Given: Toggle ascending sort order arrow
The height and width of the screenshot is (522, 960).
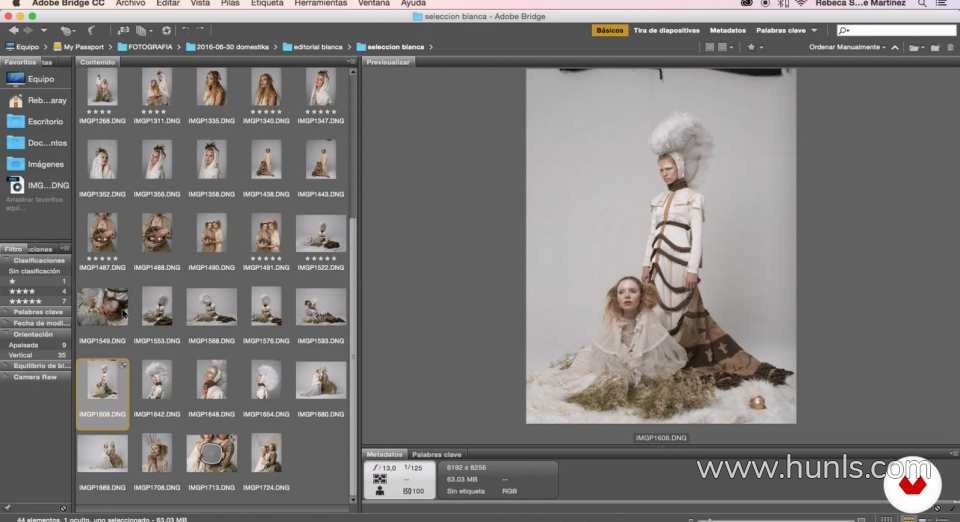Looking at the screenshot, I should coord(895,47).
